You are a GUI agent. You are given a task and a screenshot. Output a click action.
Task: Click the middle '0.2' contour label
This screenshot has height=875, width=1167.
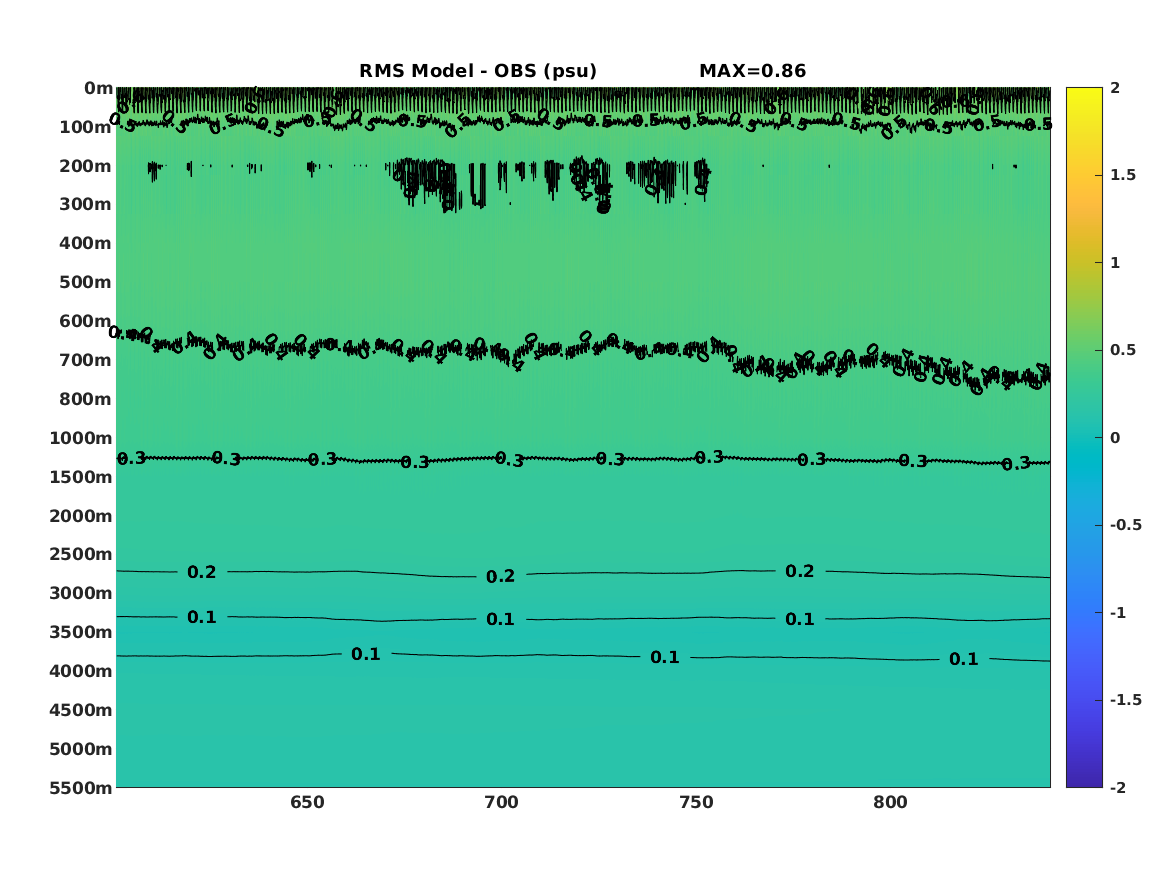point(500,577)
